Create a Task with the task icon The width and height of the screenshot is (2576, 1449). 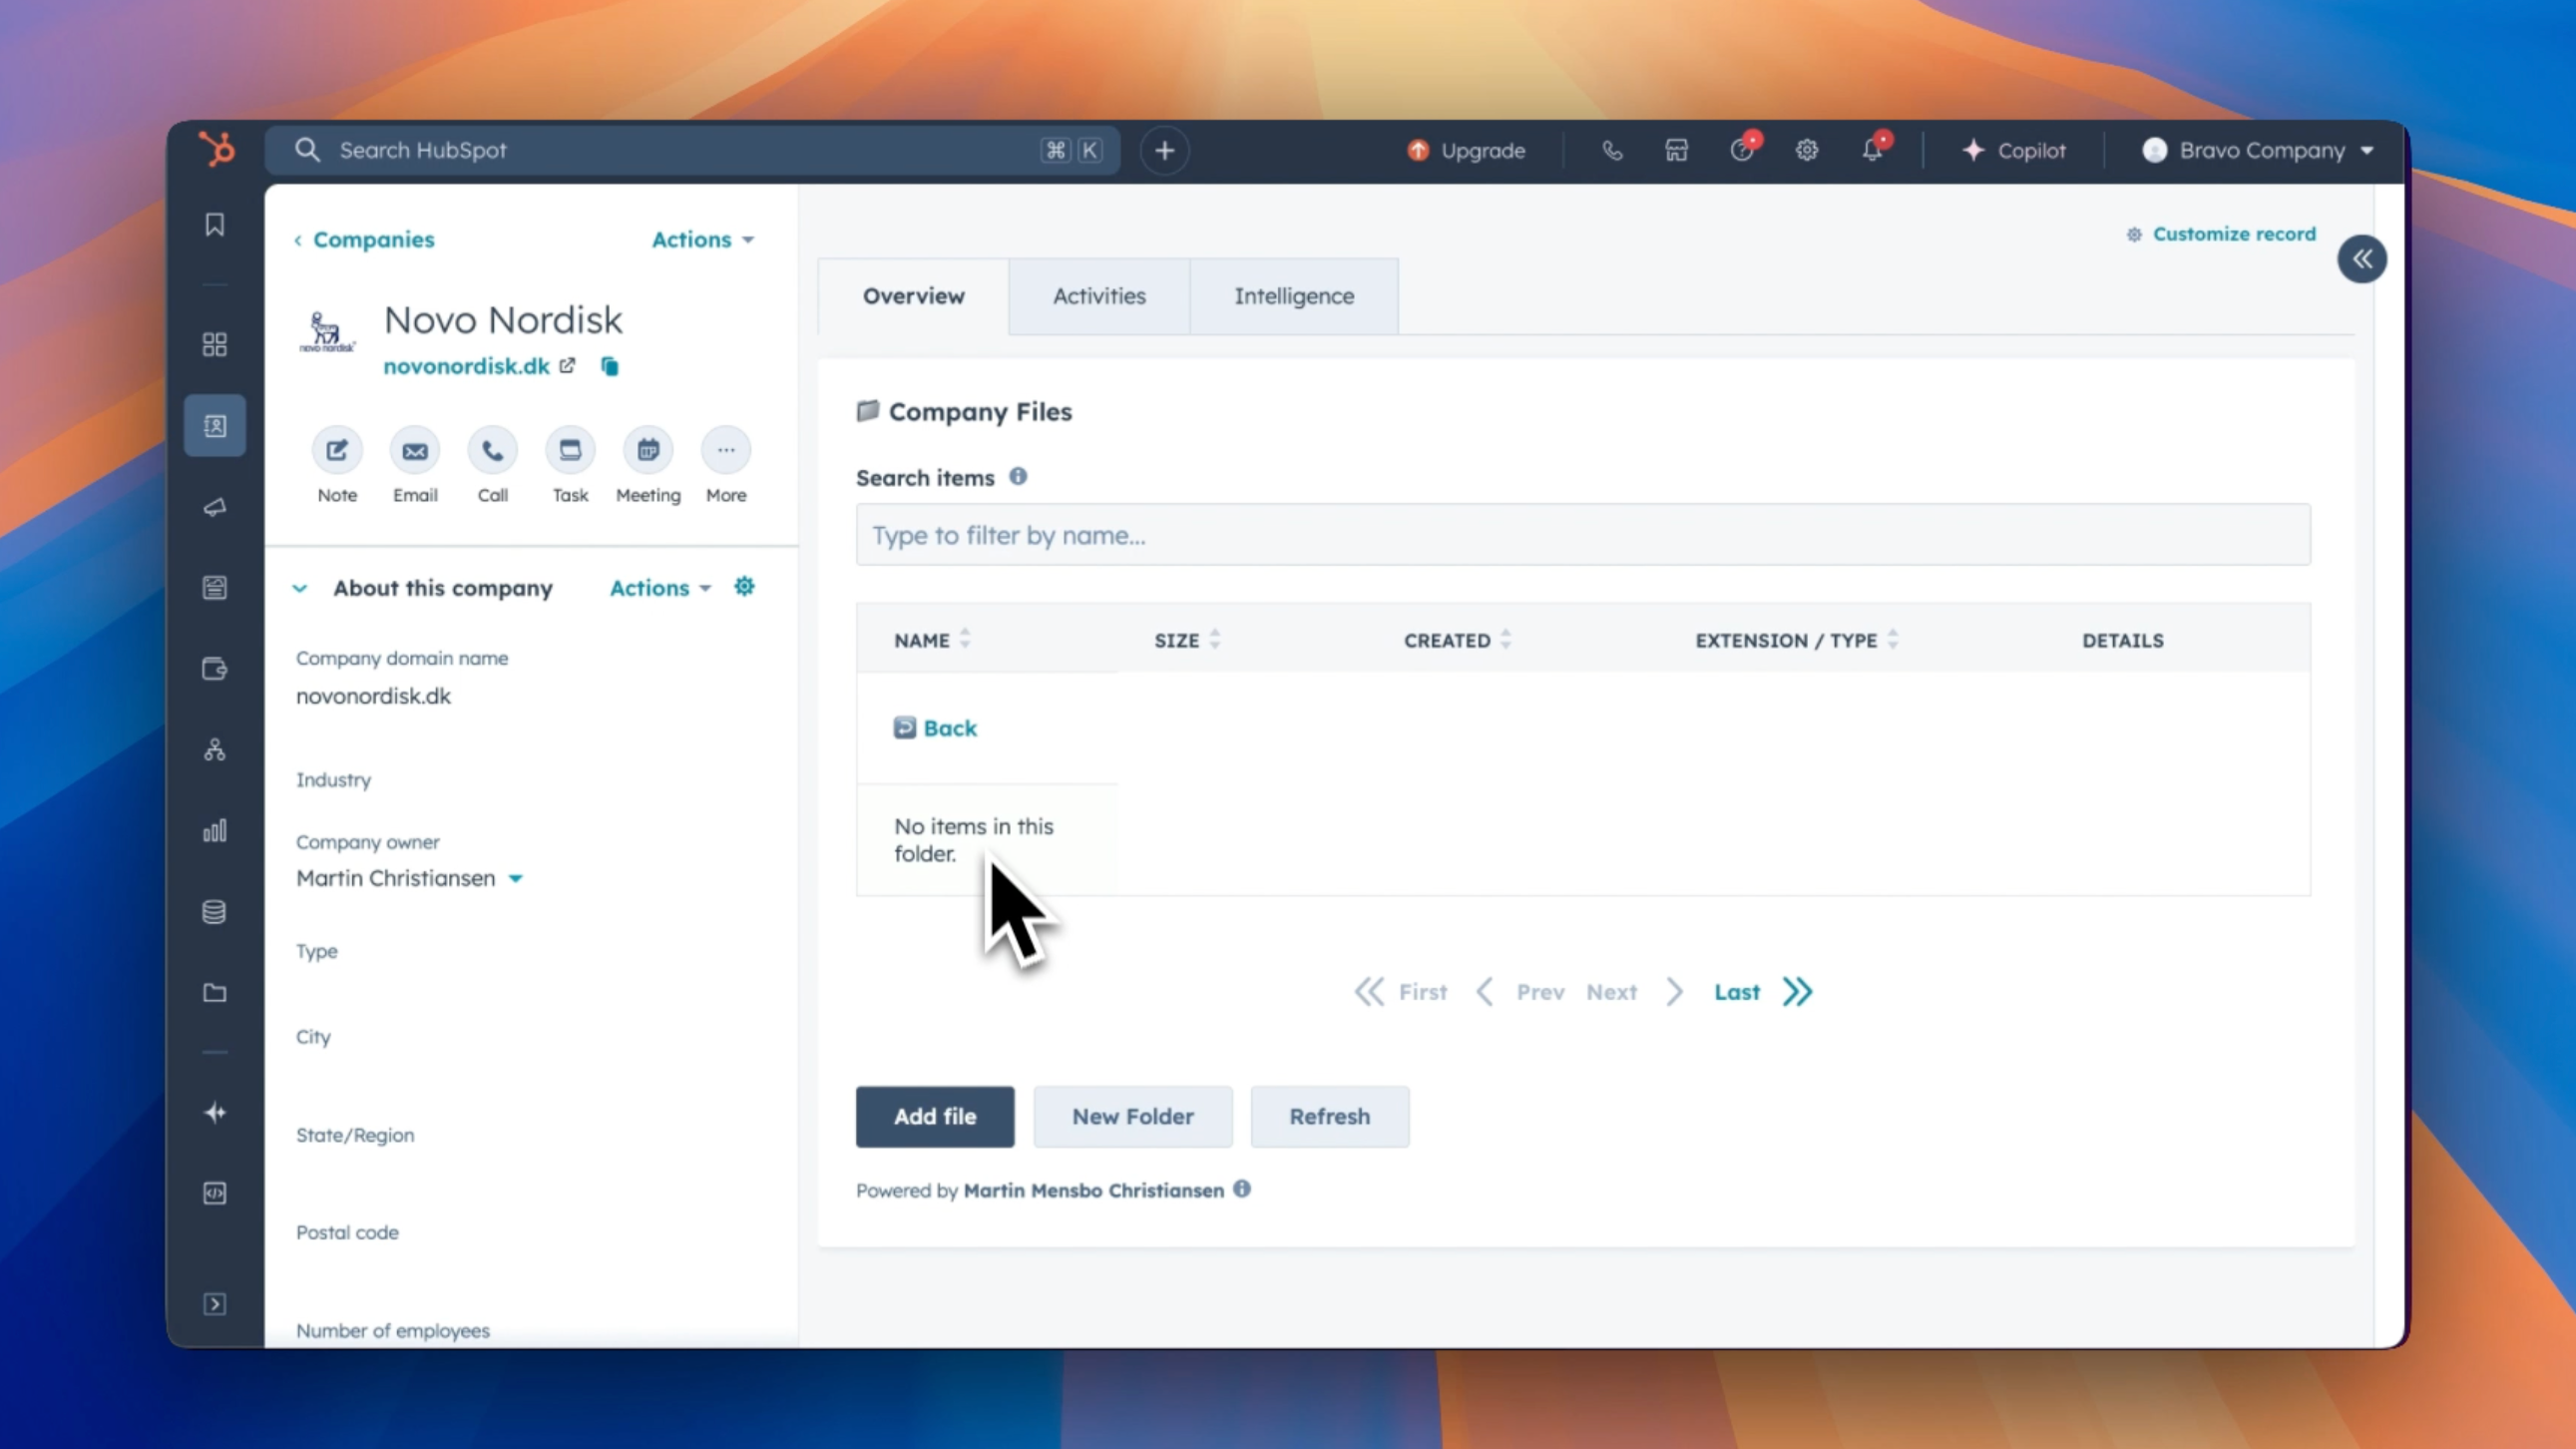coord(570,451)
